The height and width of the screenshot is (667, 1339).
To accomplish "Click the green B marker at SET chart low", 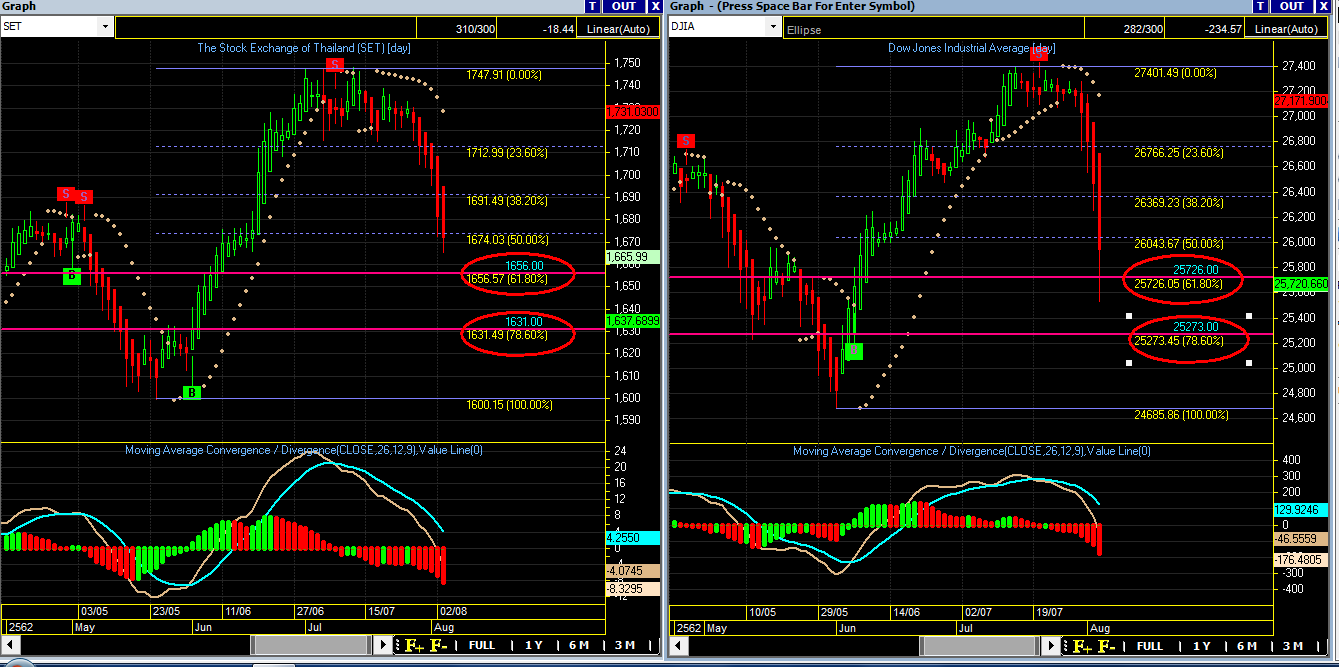I will (192, 393).
